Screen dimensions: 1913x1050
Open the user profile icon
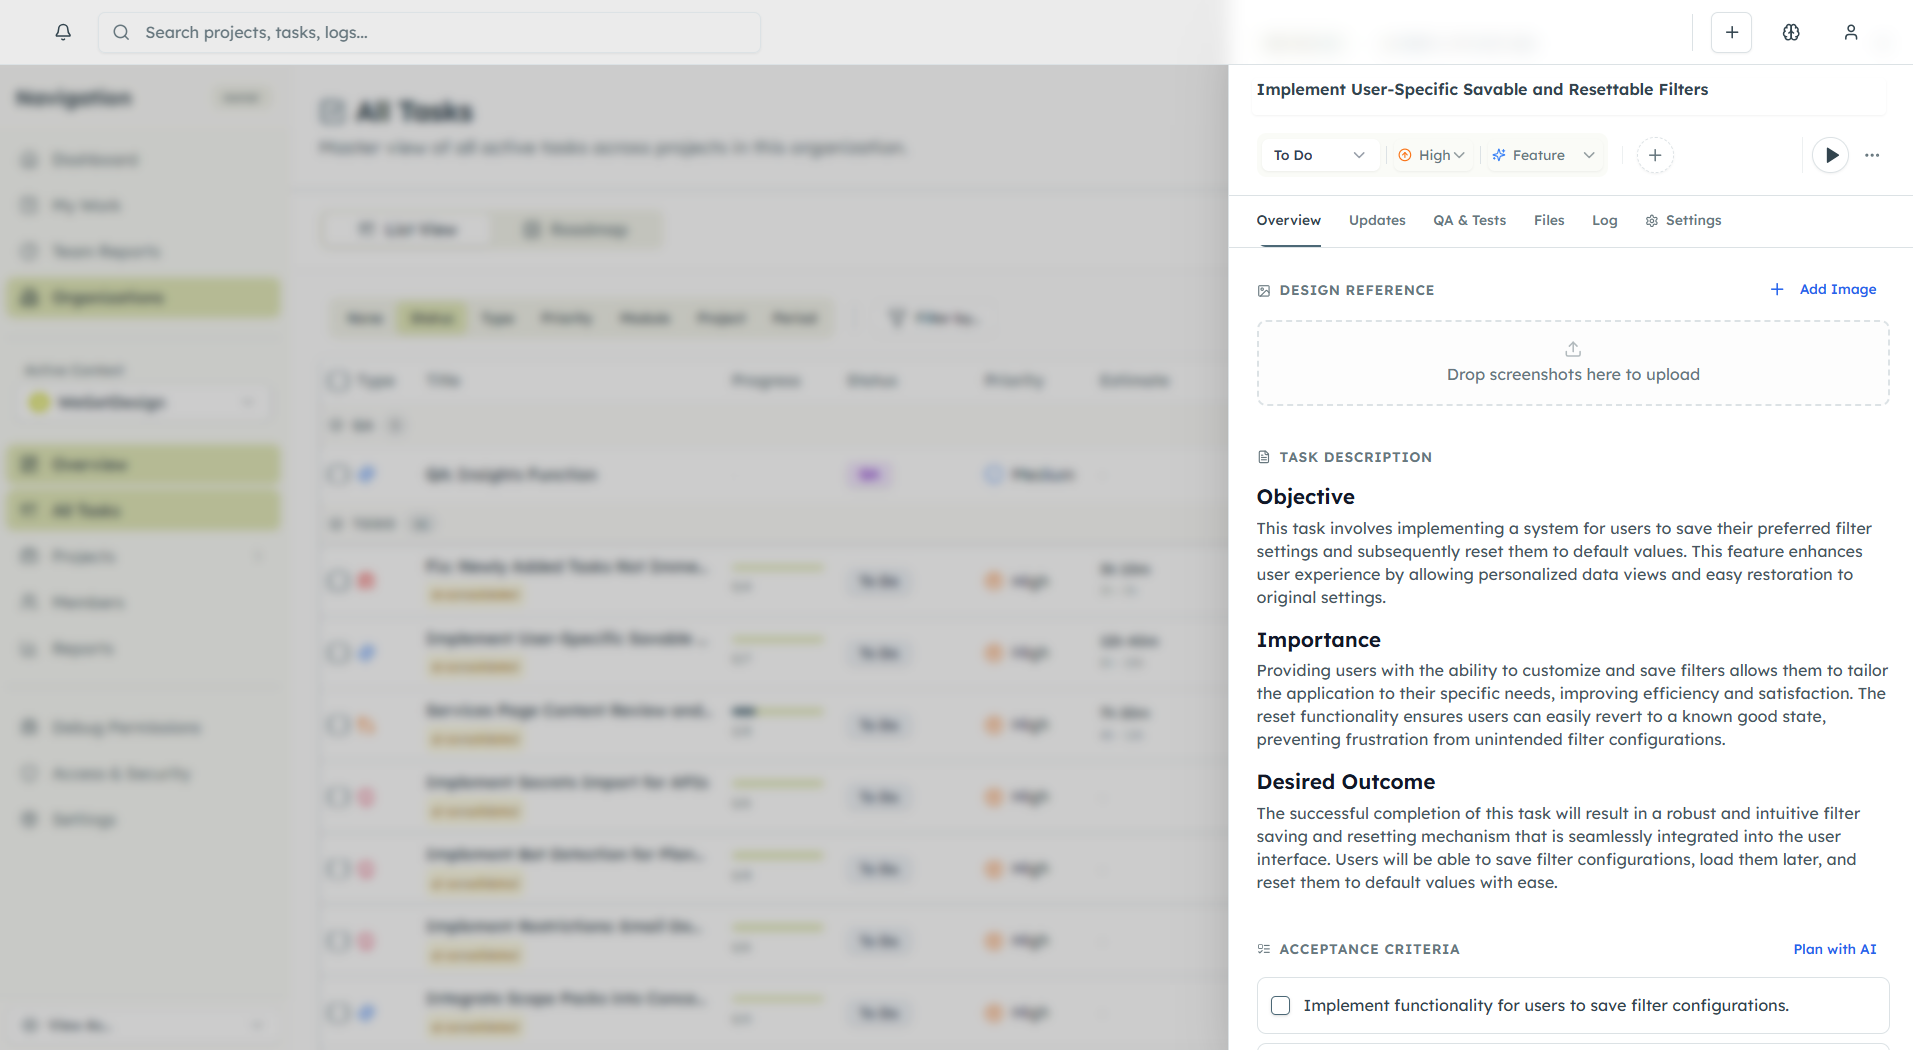point(1851,32)
